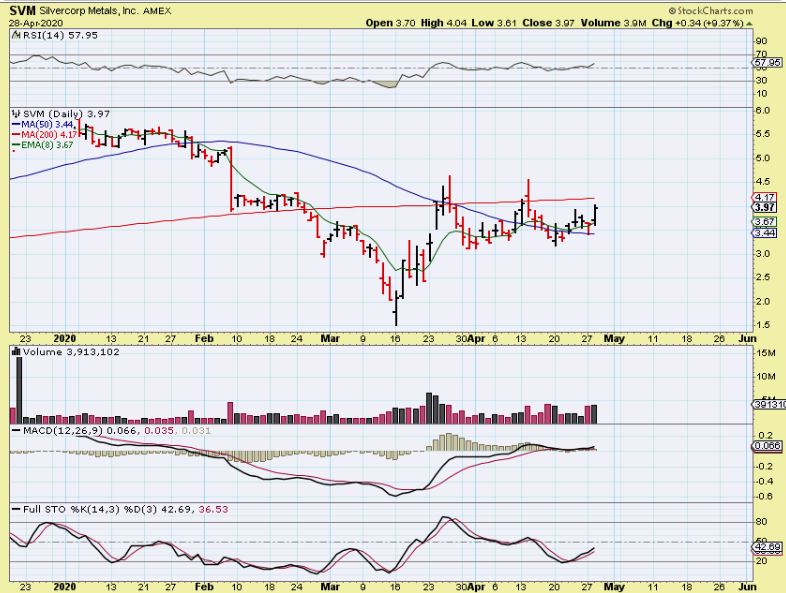The width and height of the screenshot is (786, 593).
Task: Click the High 4.04 value
Action: (444, 23)
